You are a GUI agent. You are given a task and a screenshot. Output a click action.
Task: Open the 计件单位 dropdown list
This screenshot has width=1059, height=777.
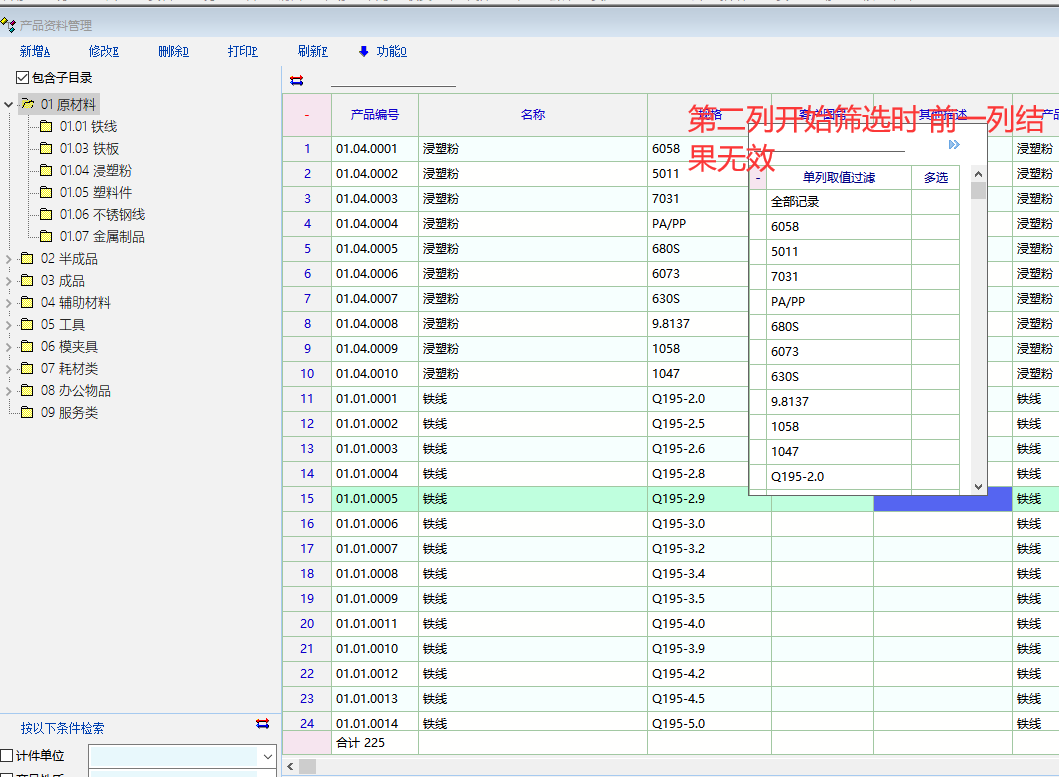click(x=267, y=757)
